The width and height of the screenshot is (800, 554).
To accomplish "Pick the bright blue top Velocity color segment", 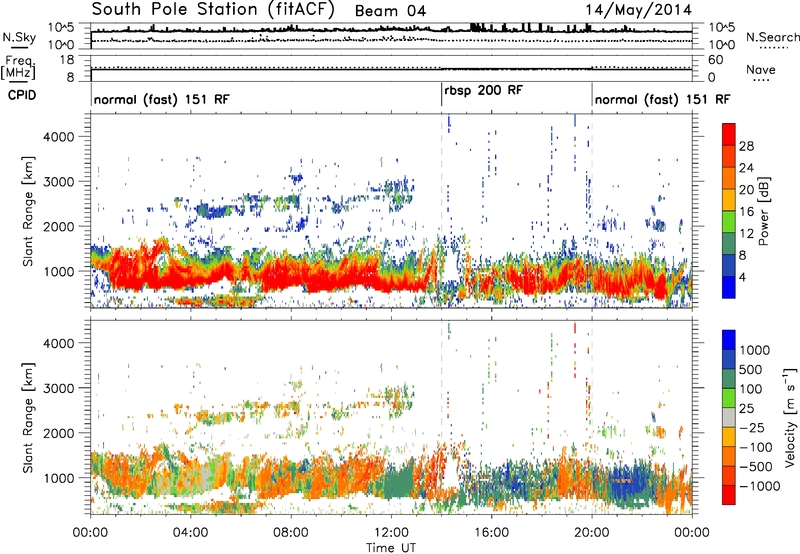I will click(729, 340).
